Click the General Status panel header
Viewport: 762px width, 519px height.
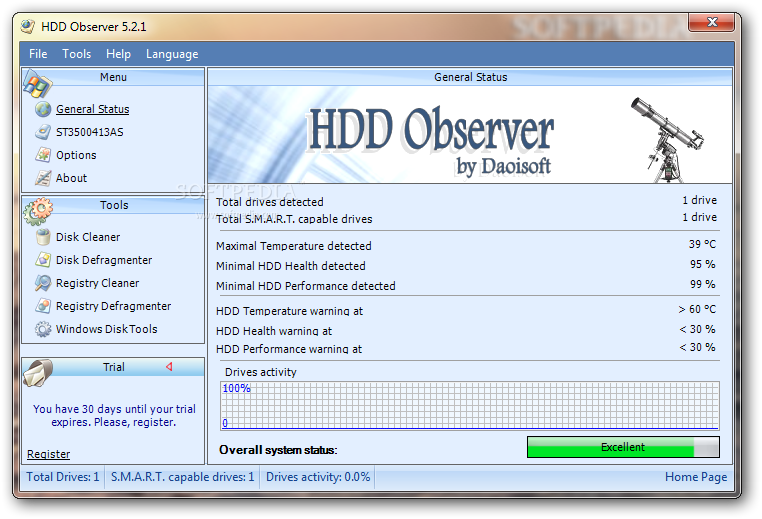(470, 77)
